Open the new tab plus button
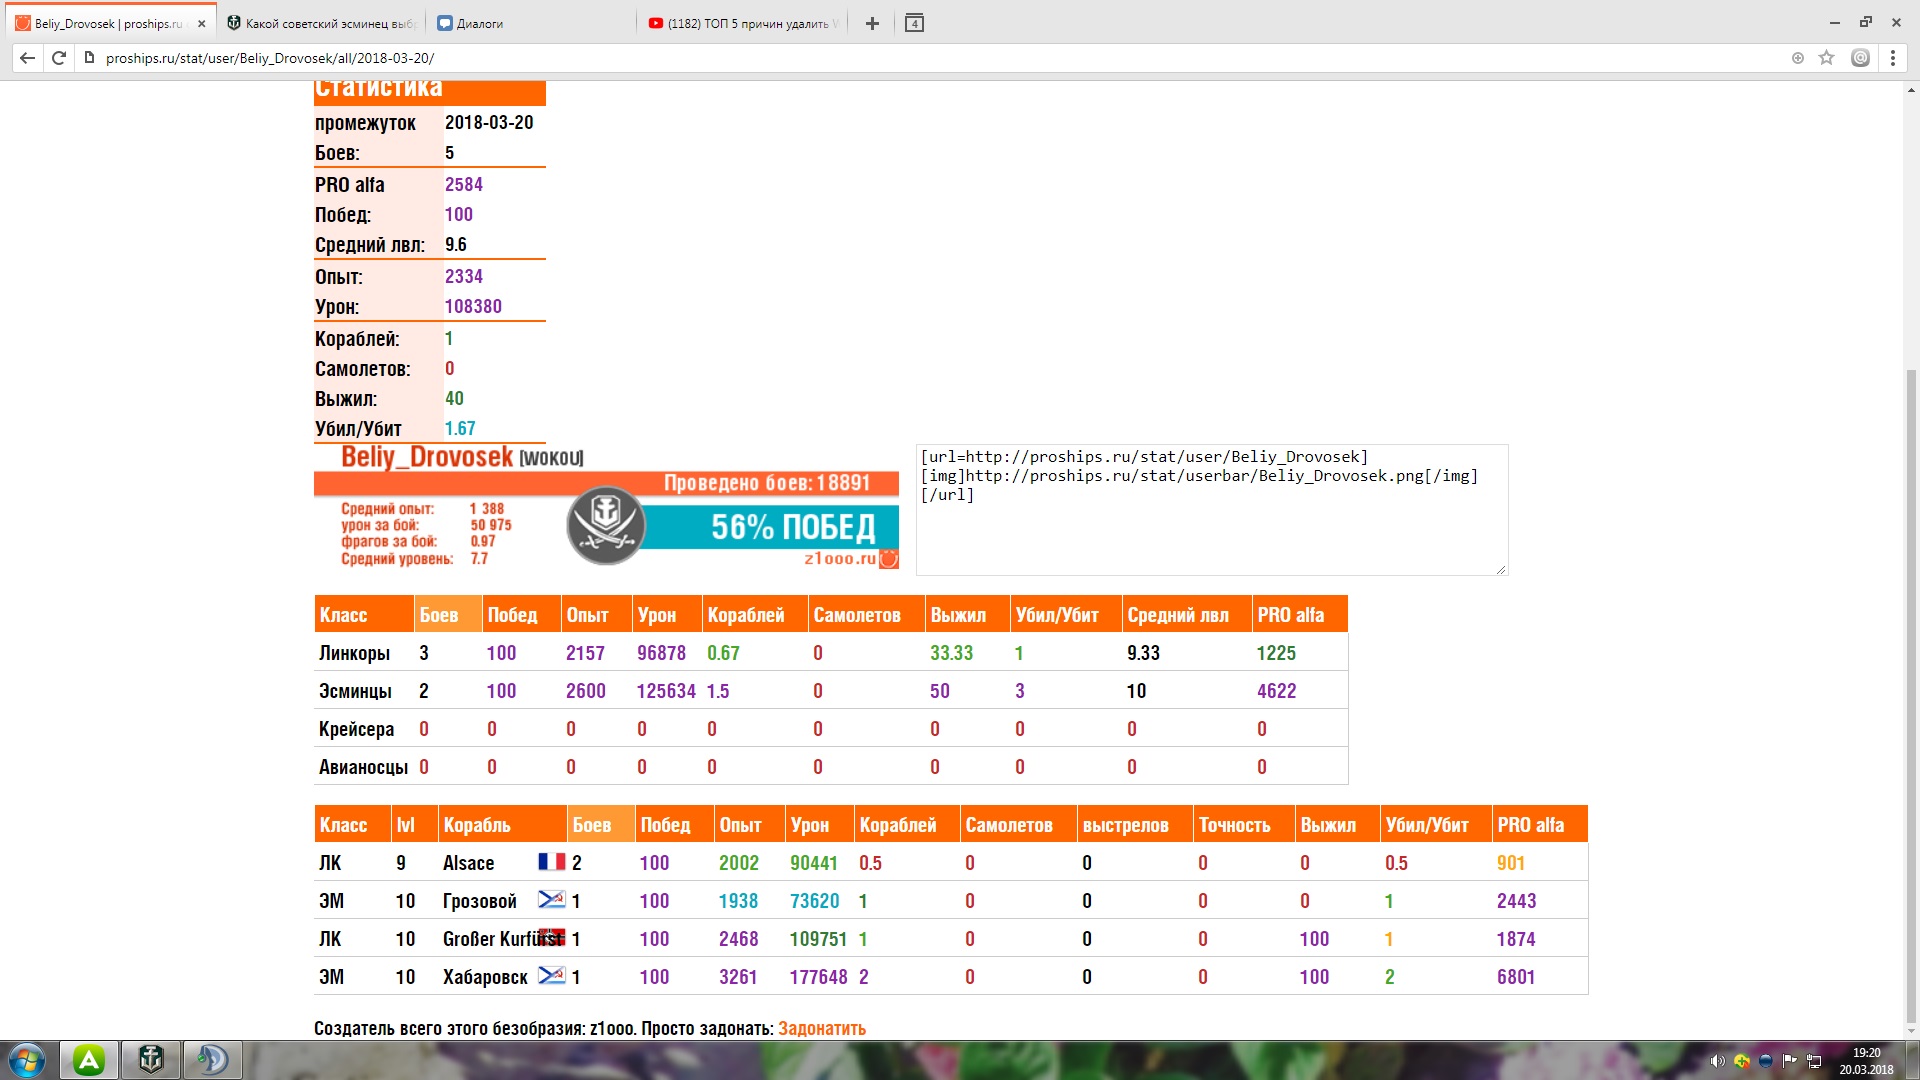This screenshot has height=1080, width=1920. 872,23
